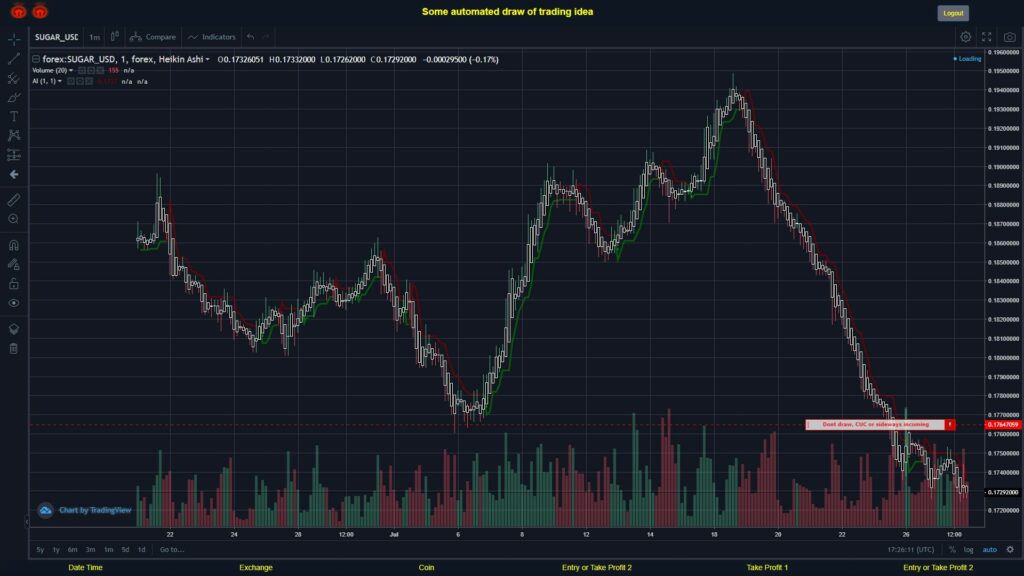Click the Coin column header

pos(426,568)
